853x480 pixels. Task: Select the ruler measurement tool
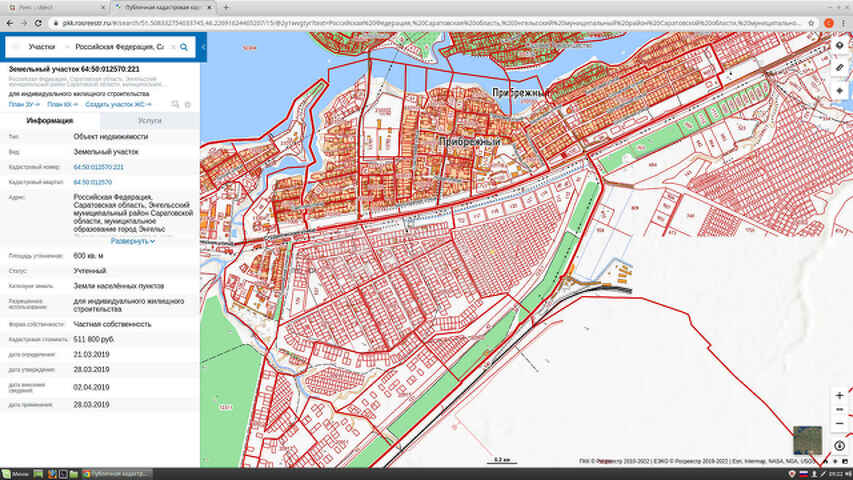(839, 67)
